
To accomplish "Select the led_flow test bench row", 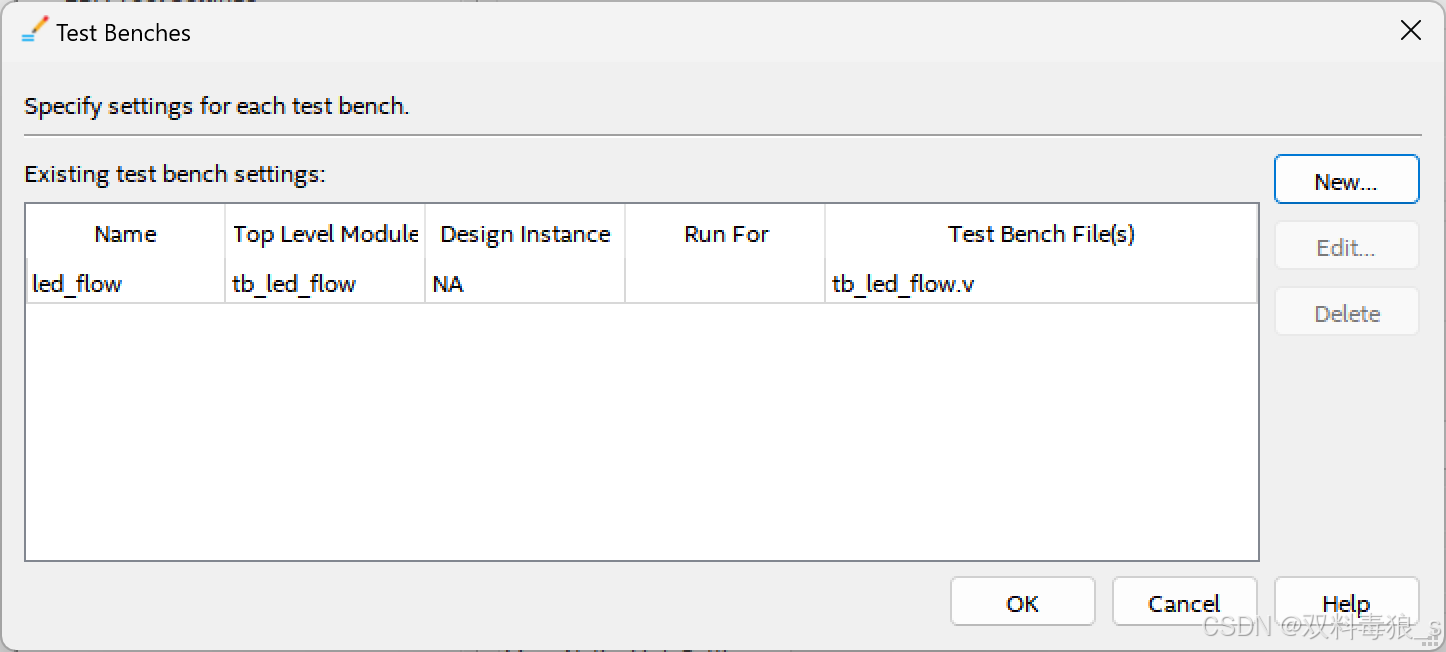I will pos(77,284).
